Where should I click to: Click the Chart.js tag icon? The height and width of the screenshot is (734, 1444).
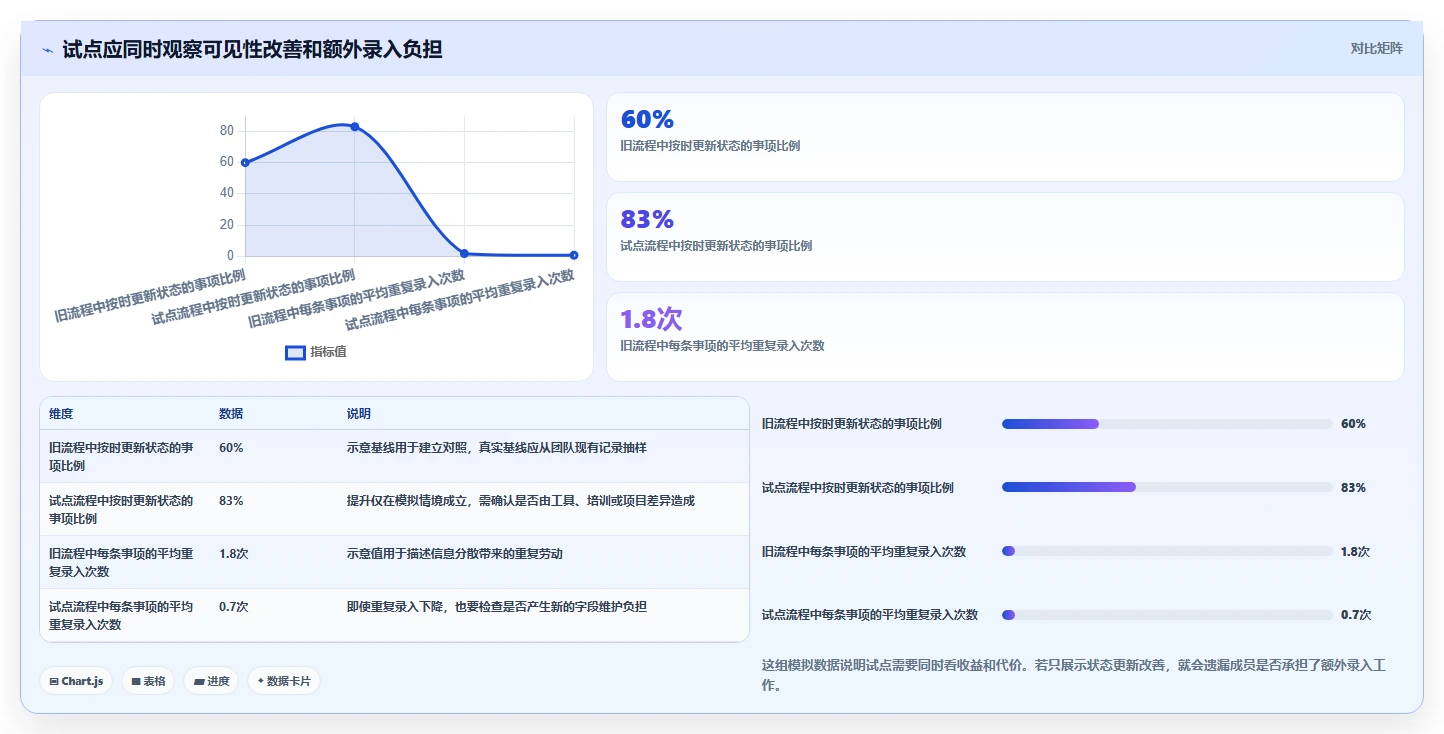click(x=54, y=682)
